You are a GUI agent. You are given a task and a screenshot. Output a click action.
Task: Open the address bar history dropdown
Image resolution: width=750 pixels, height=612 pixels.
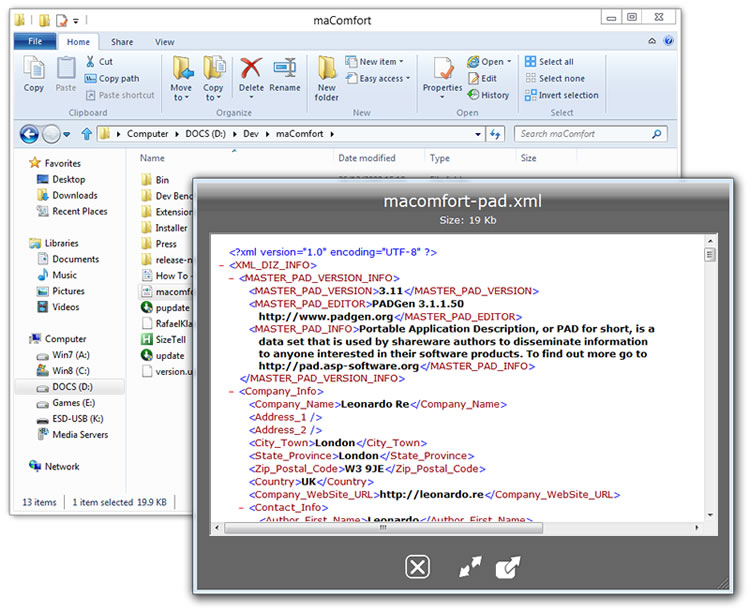pyautogui.click(x=478, y=134)
